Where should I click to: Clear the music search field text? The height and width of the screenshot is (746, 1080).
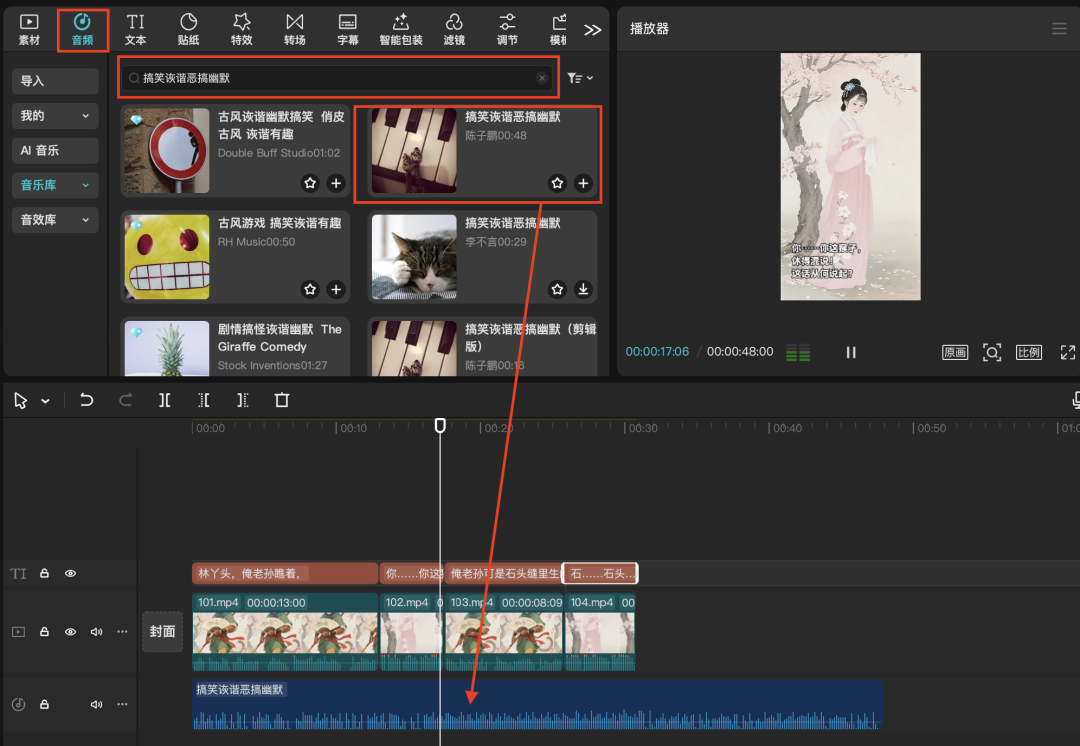click(x=542, y=78)
